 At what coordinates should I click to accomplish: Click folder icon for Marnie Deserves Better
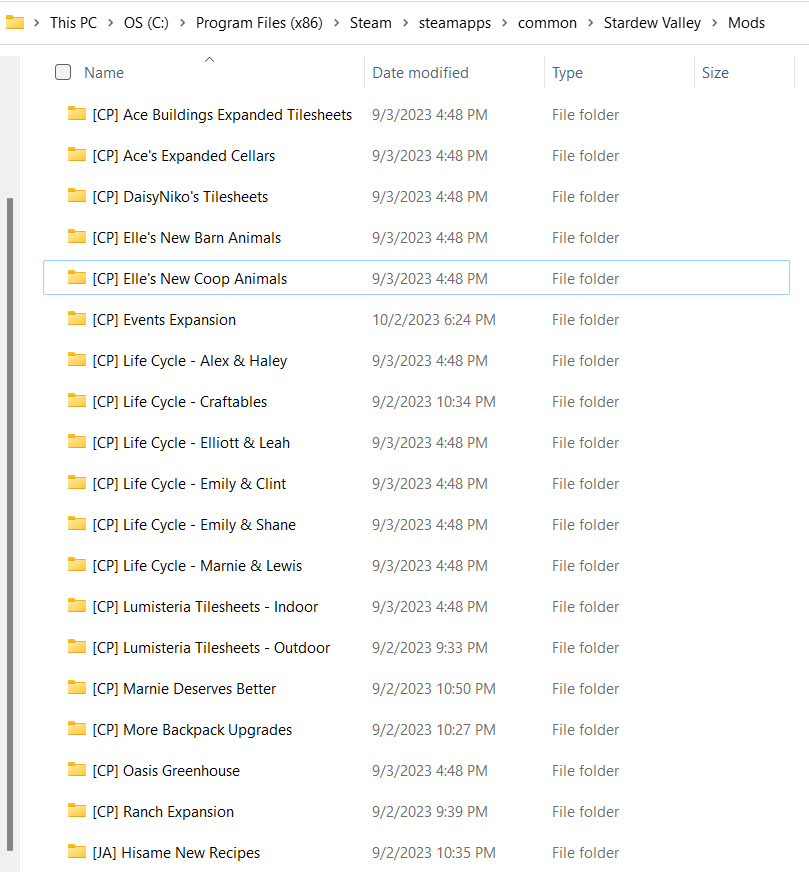click(77, 688)
